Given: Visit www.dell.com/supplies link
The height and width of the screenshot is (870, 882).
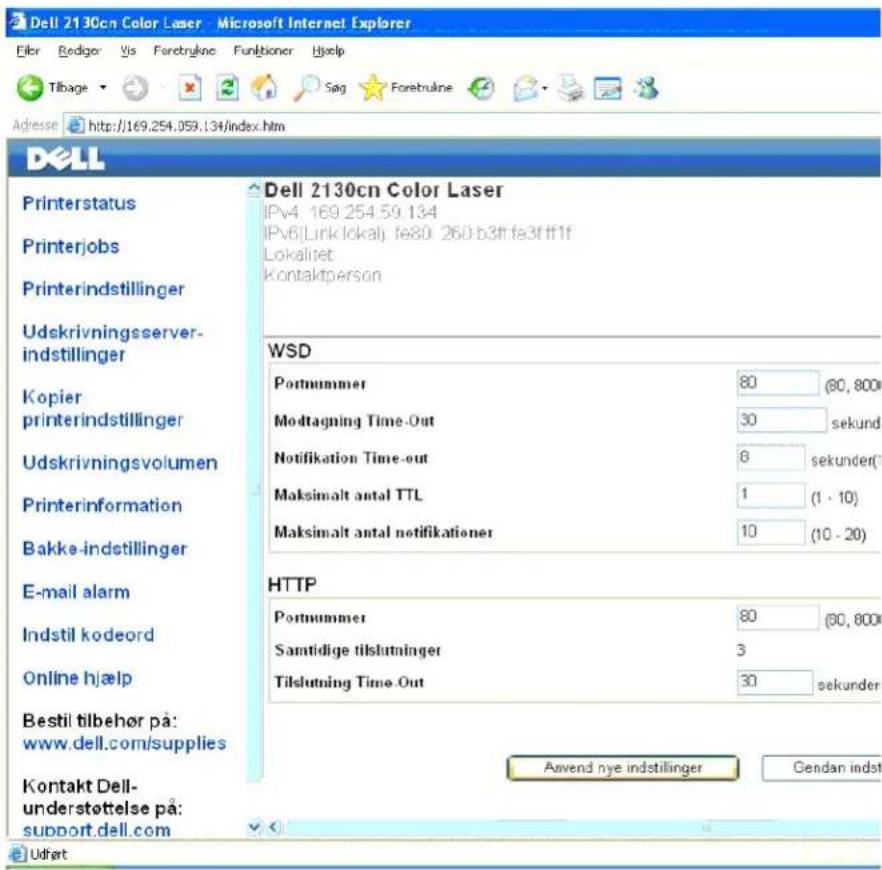Looking at the screenshot, I should (x=124, y=743).
